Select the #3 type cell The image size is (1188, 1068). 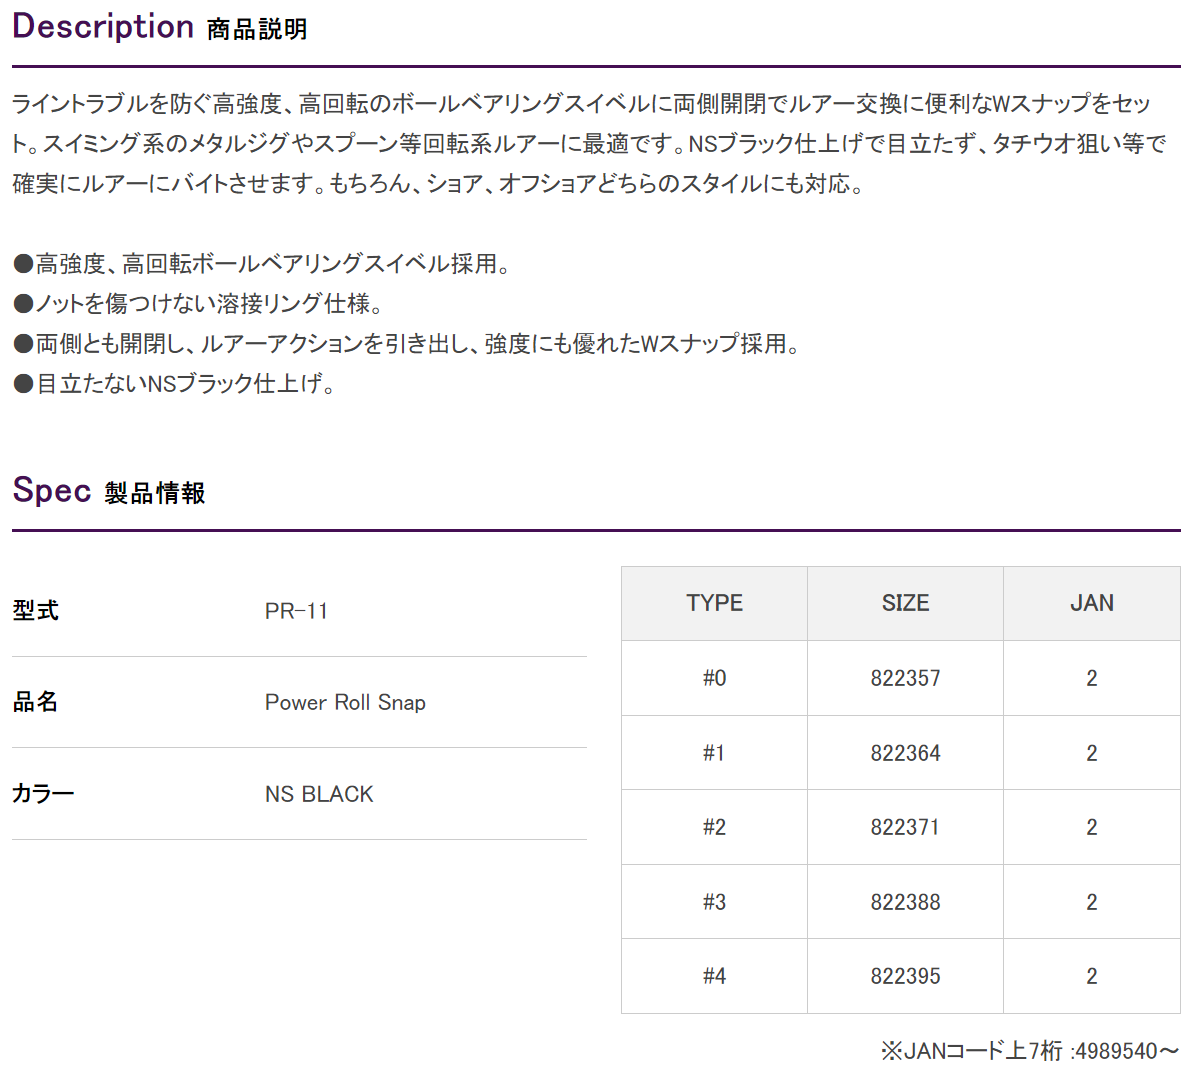coord(714,902)
